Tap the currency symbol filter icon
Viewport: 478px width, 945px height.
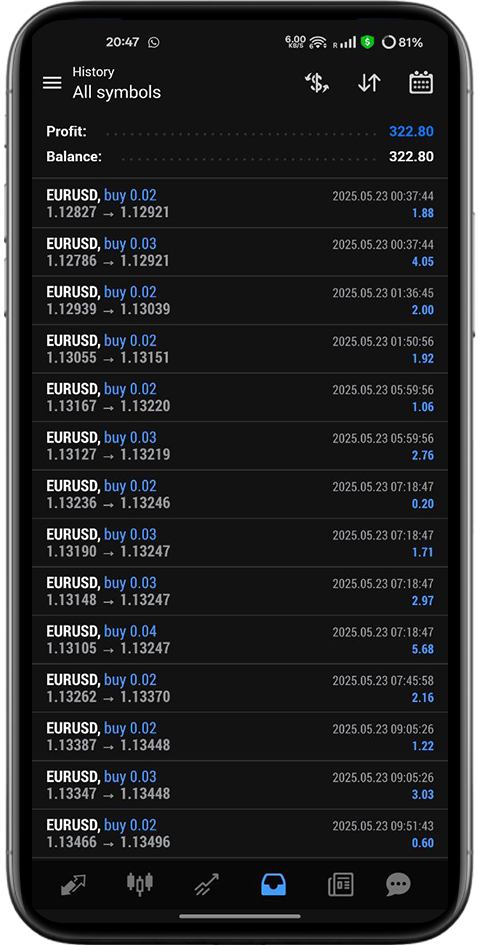coord(316,83)
